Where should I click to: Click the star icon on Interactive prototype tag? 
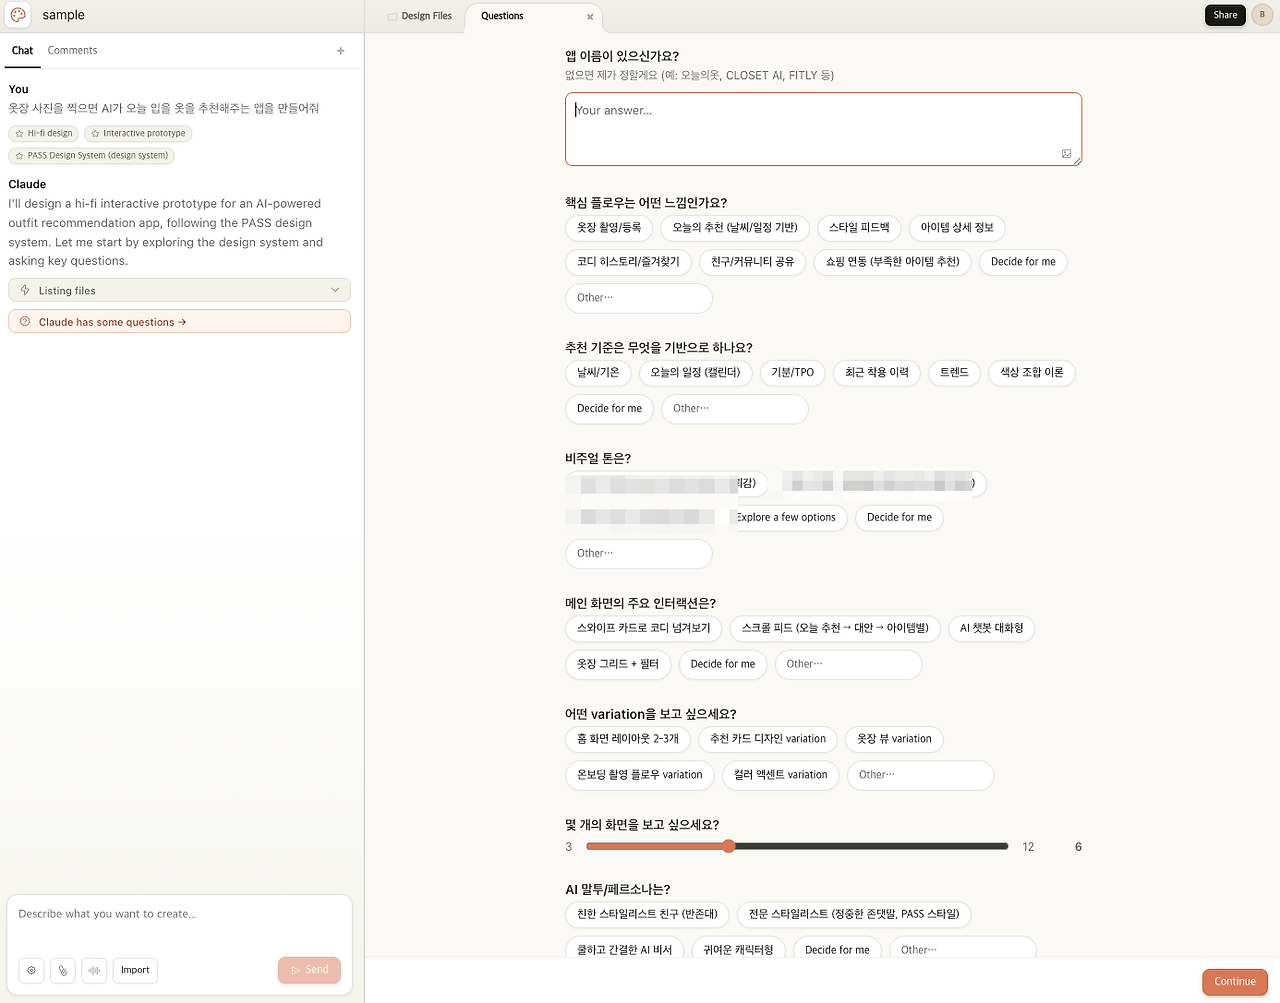point(95,134)
